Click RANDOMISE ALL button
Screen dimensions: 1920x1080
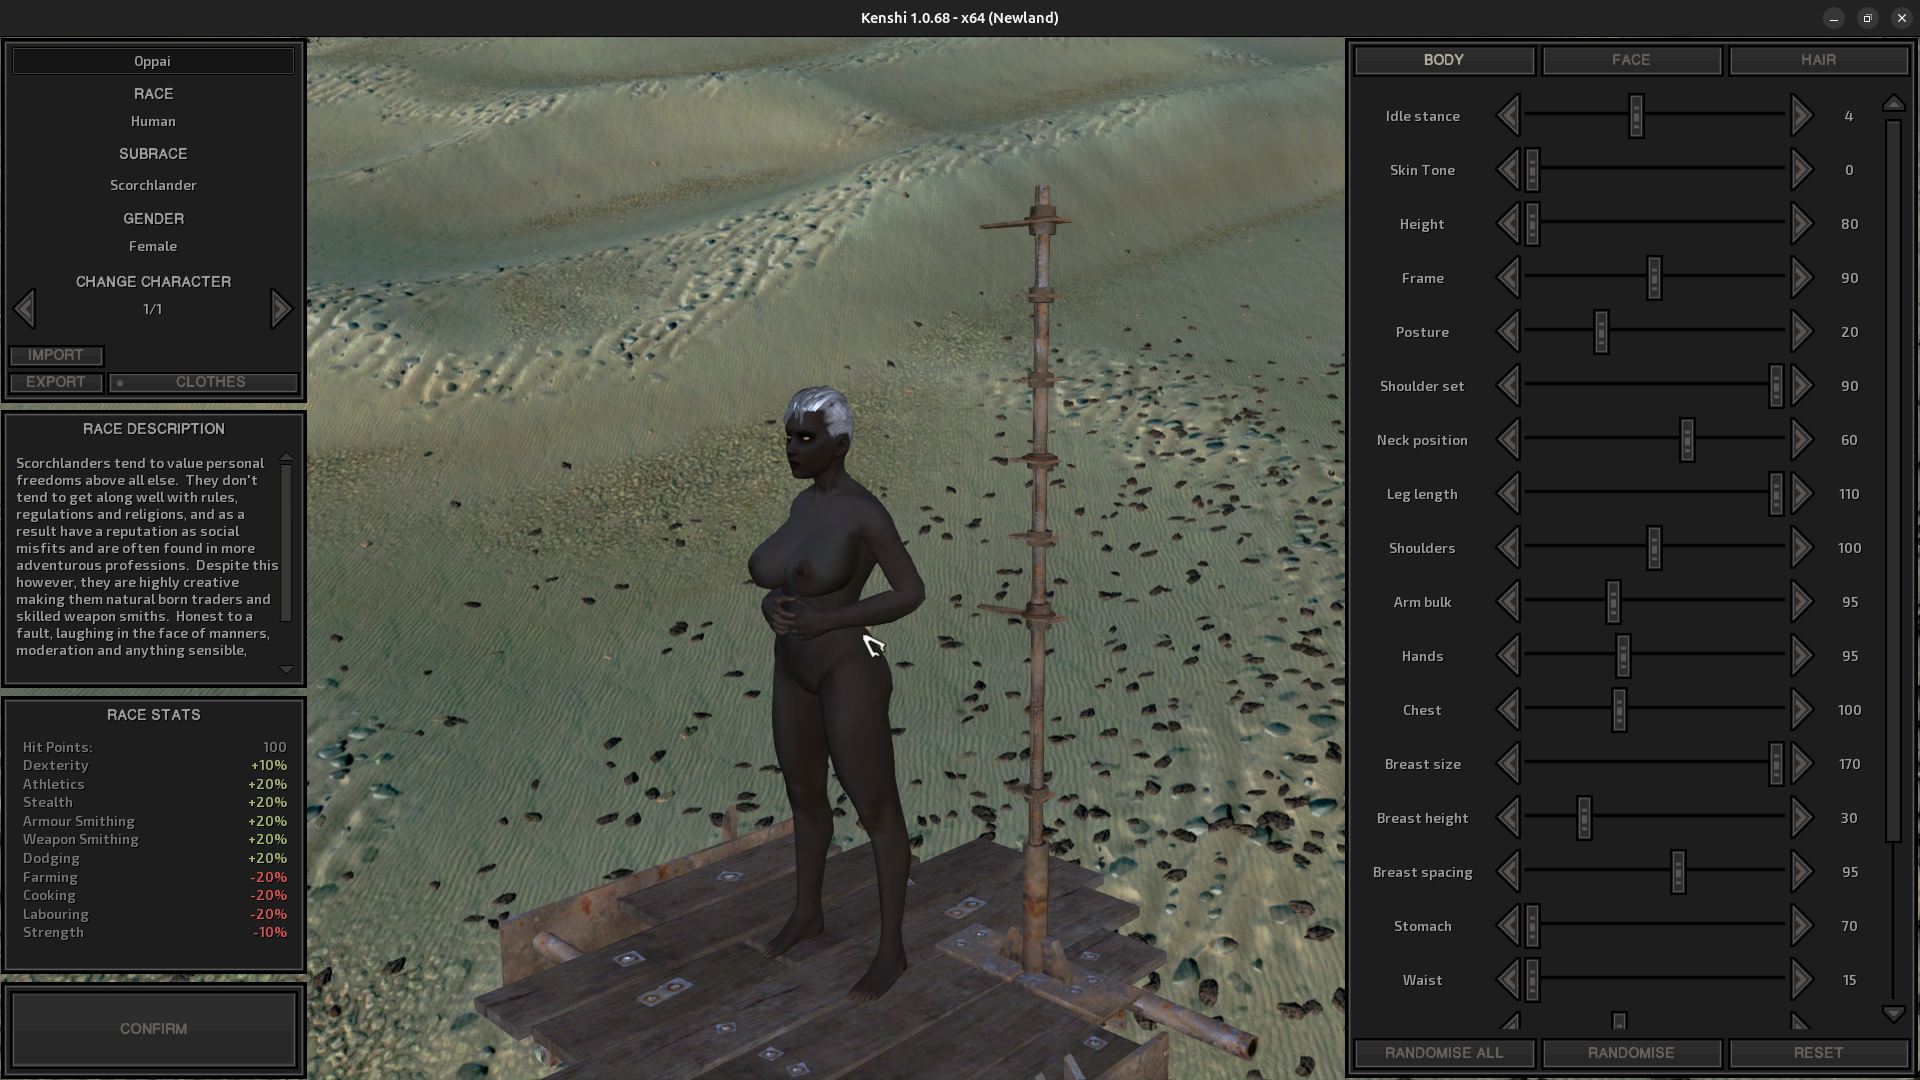click(x=1444, y=1053)
